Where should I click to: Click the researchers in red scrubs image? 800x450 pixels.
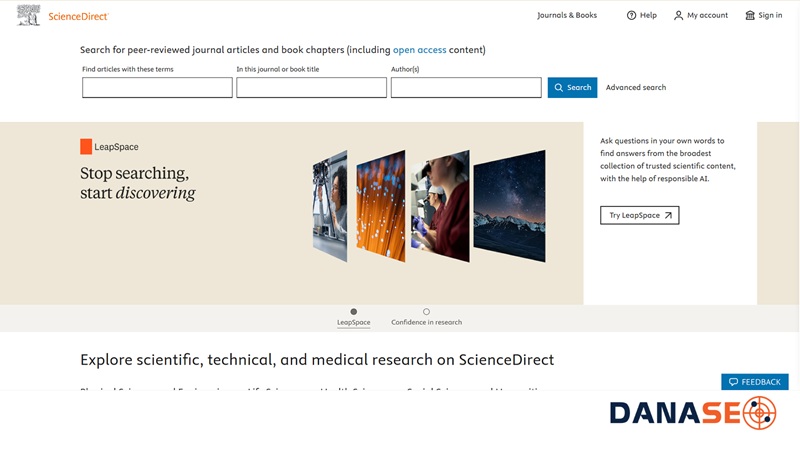[440, 206]
